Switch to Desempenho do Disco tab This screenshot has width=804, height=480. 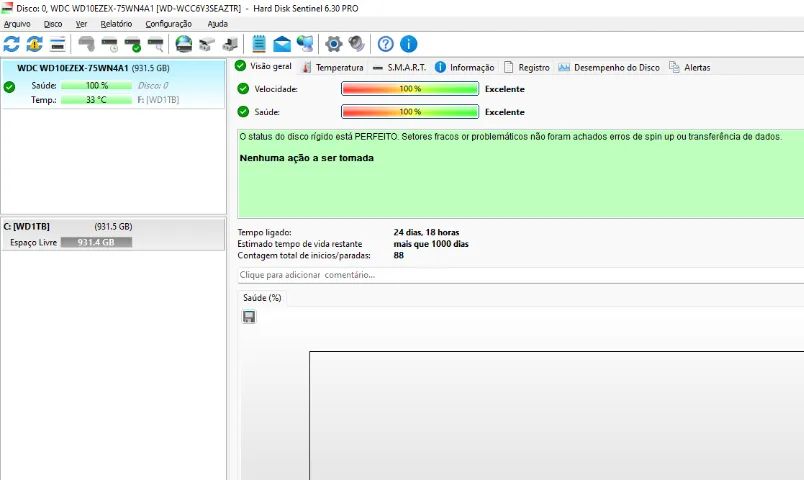pyautogui.click(x=609, y=68)
